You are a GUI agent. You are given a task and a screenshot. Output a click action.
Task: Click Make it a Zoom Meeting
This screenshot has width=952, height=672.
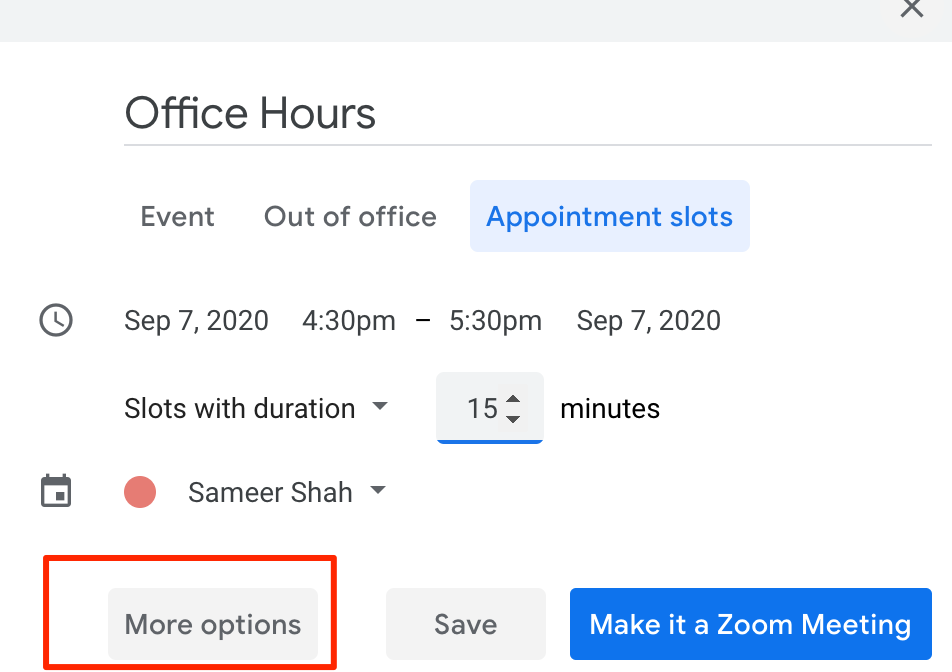point(750,625)
